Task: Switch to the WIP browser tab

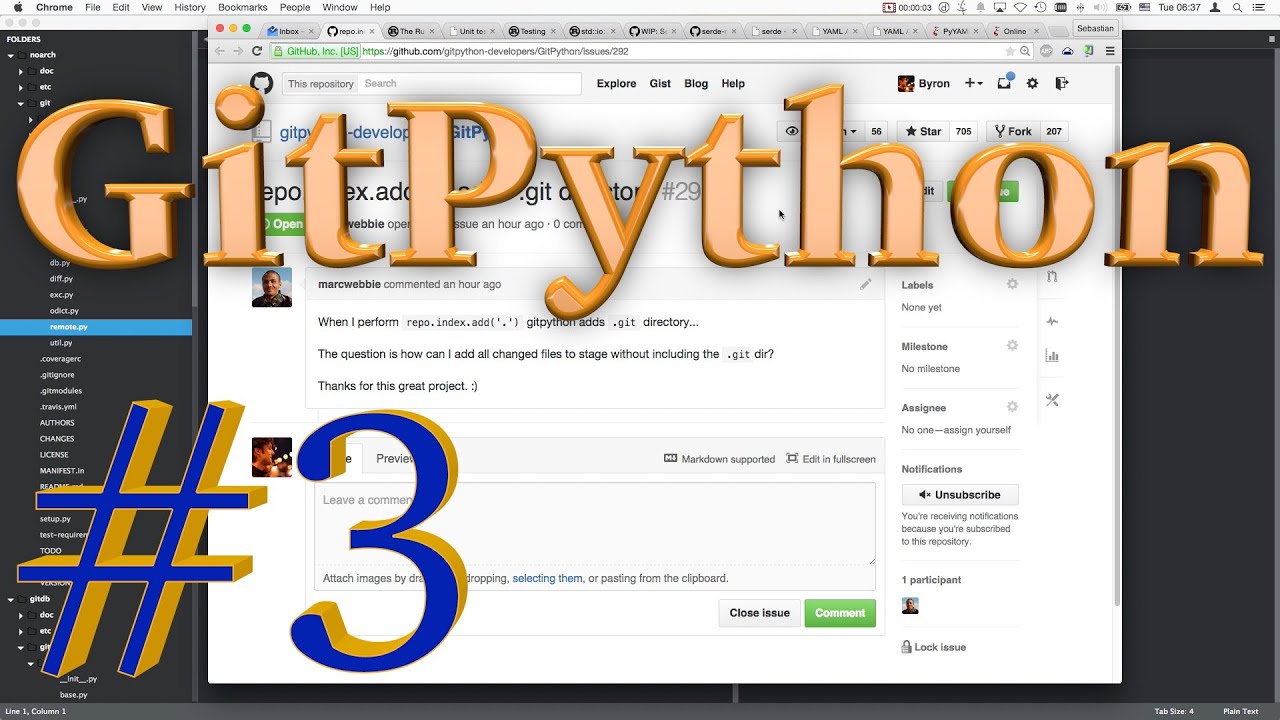Action: [x=652, y=31]
